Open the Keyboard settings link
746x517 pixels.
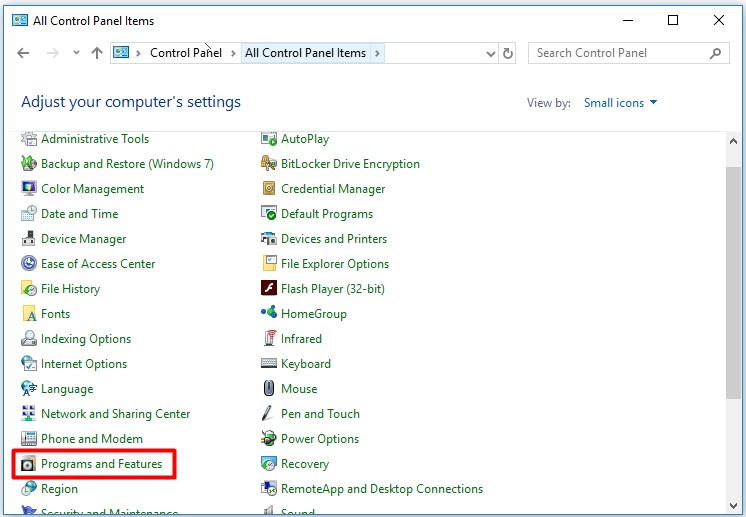coord(305,364)
